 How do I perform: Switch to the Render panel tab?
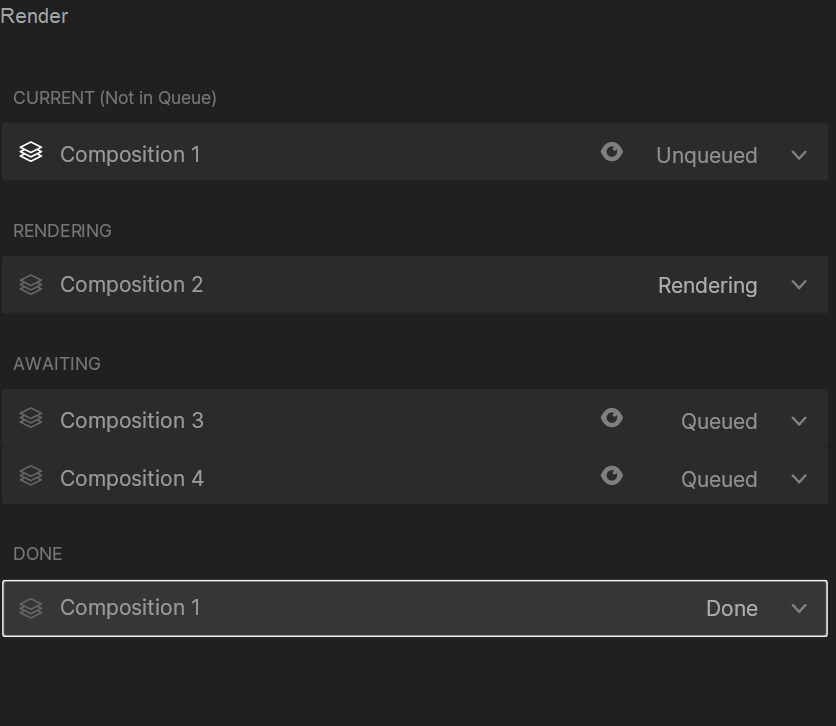point(35,17)
